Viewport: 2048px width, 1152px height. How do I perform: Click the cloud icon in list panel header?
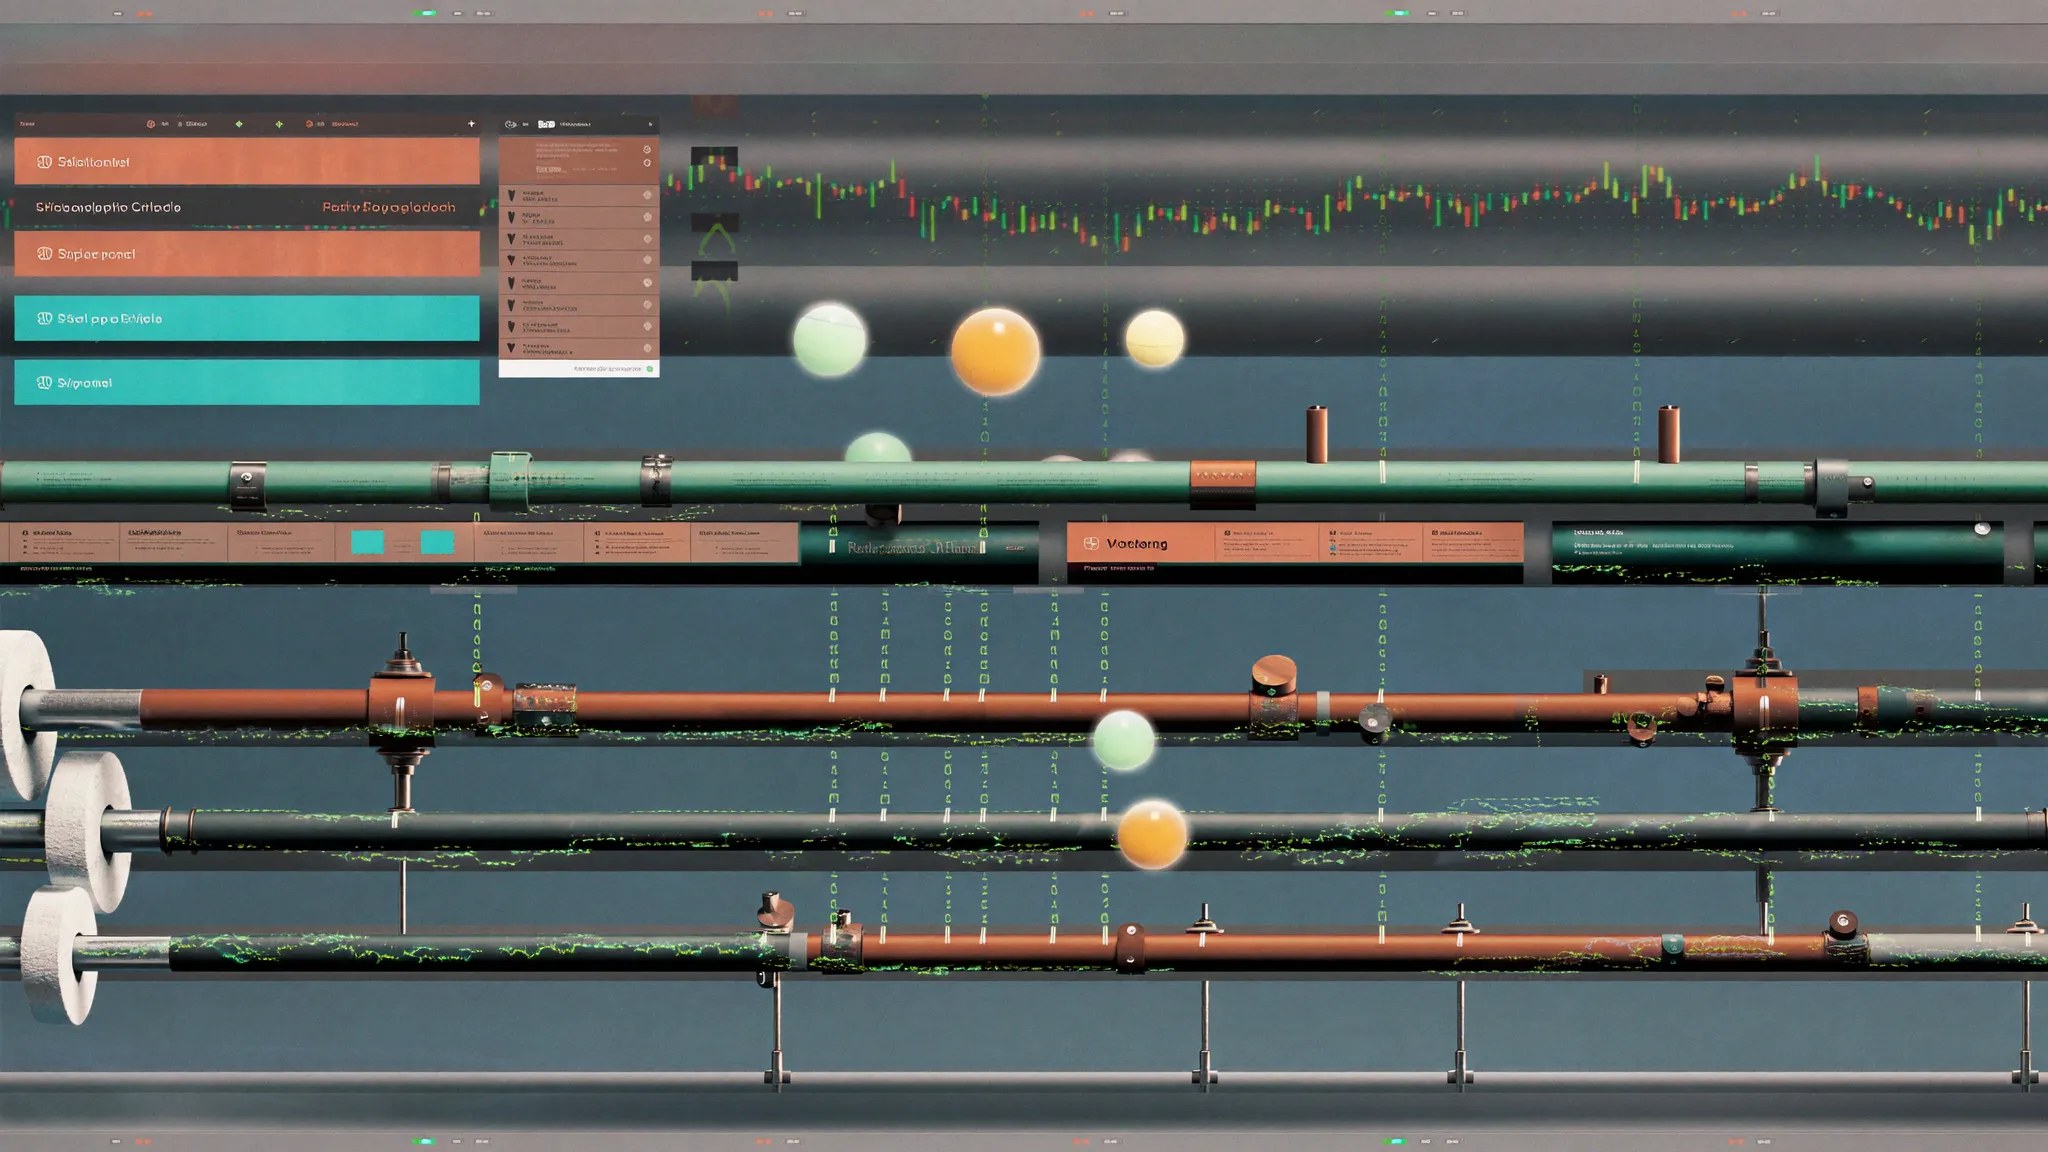[x=511, y=124]
